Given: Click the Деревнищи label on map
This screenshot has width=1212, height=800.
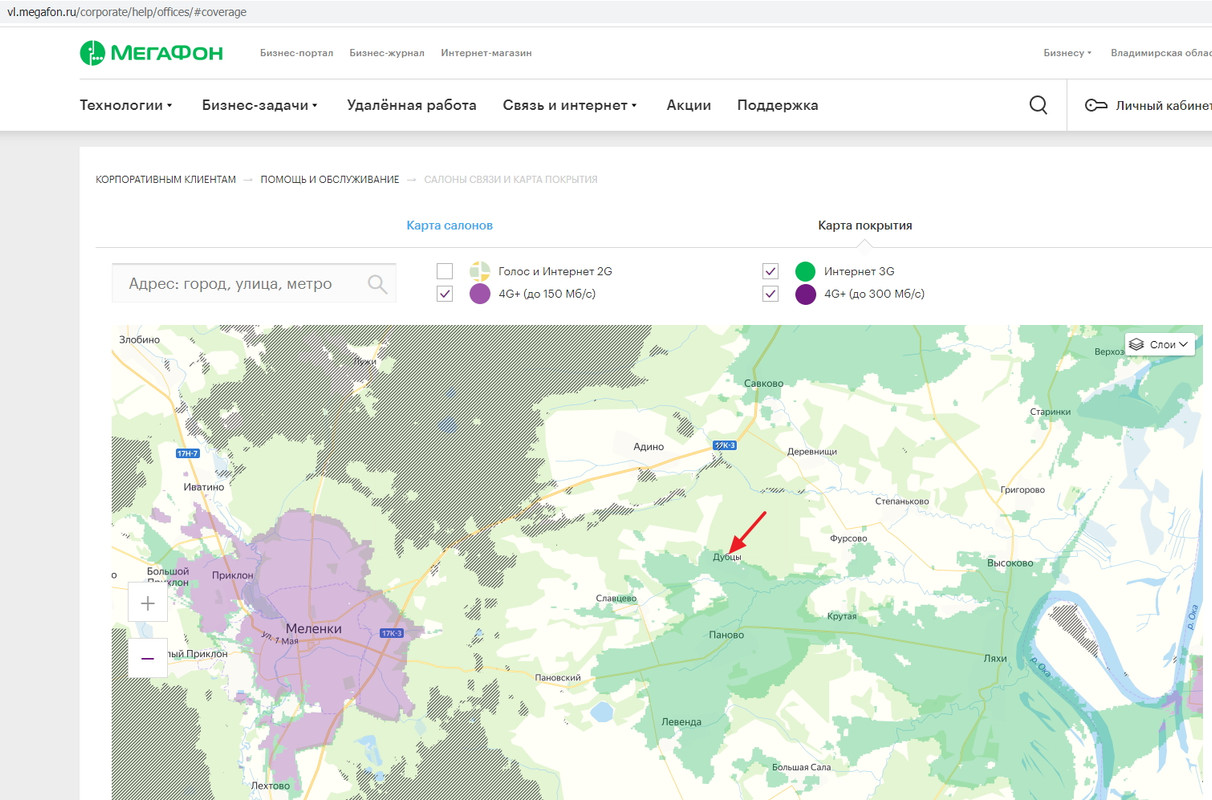Looking at the screenshot, I should pyautogui.click(x=813, y=452).
